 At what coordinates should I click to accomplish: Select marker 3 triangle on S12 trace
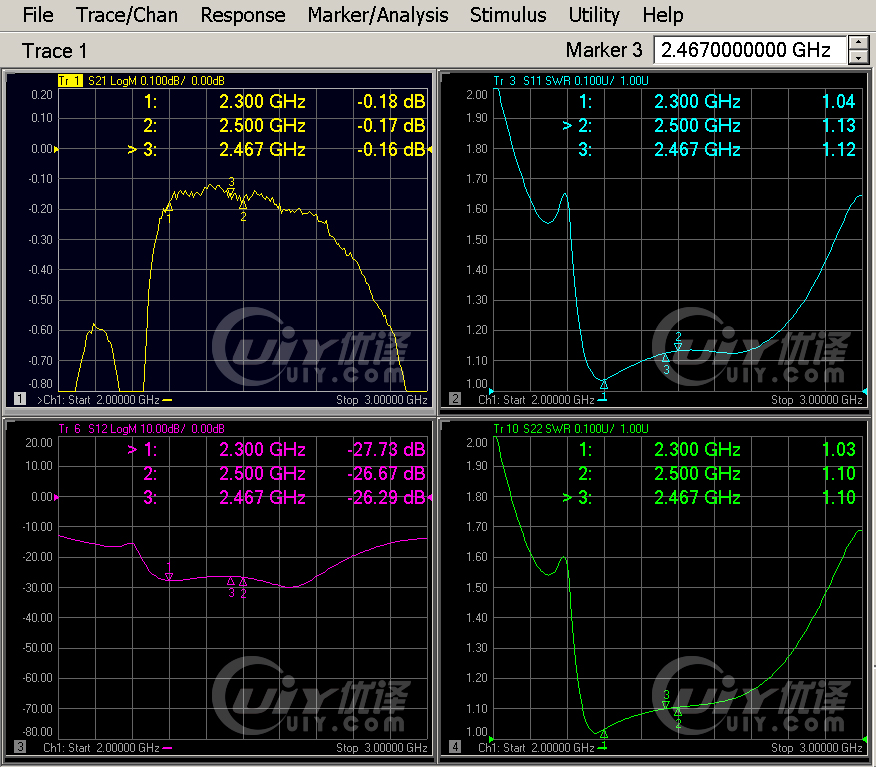pos(231,581)
